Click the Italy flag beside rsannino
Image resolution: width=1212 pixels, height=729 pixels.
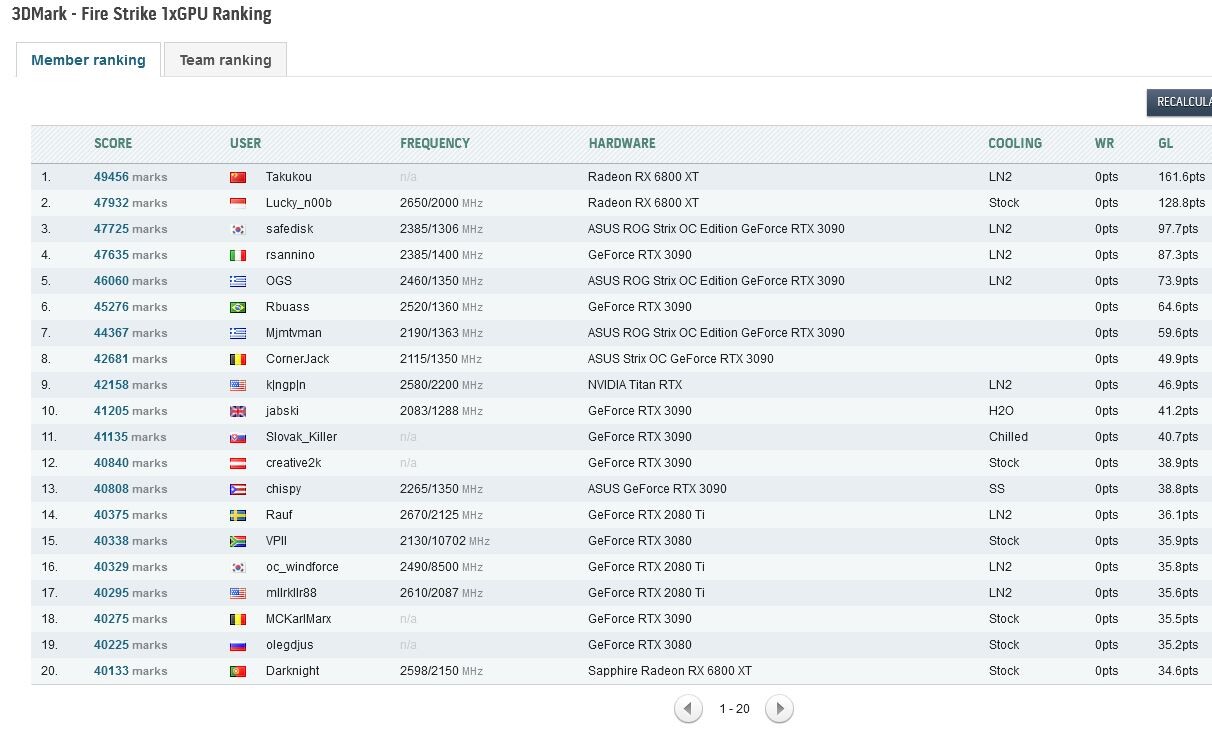pyautogui.click(x=237, y=255)
